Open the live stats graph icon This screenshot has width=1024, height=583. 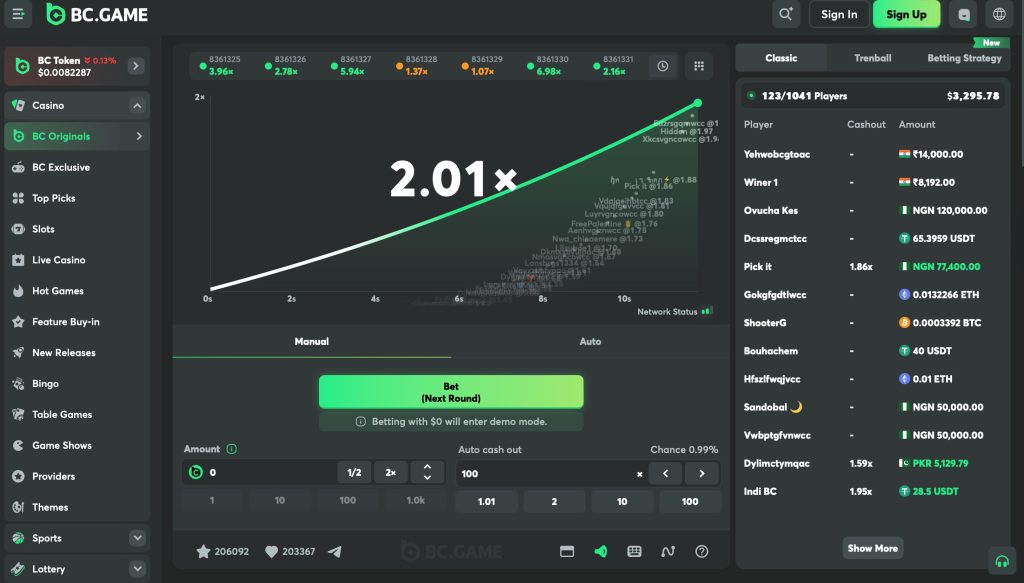click(667, 552)
